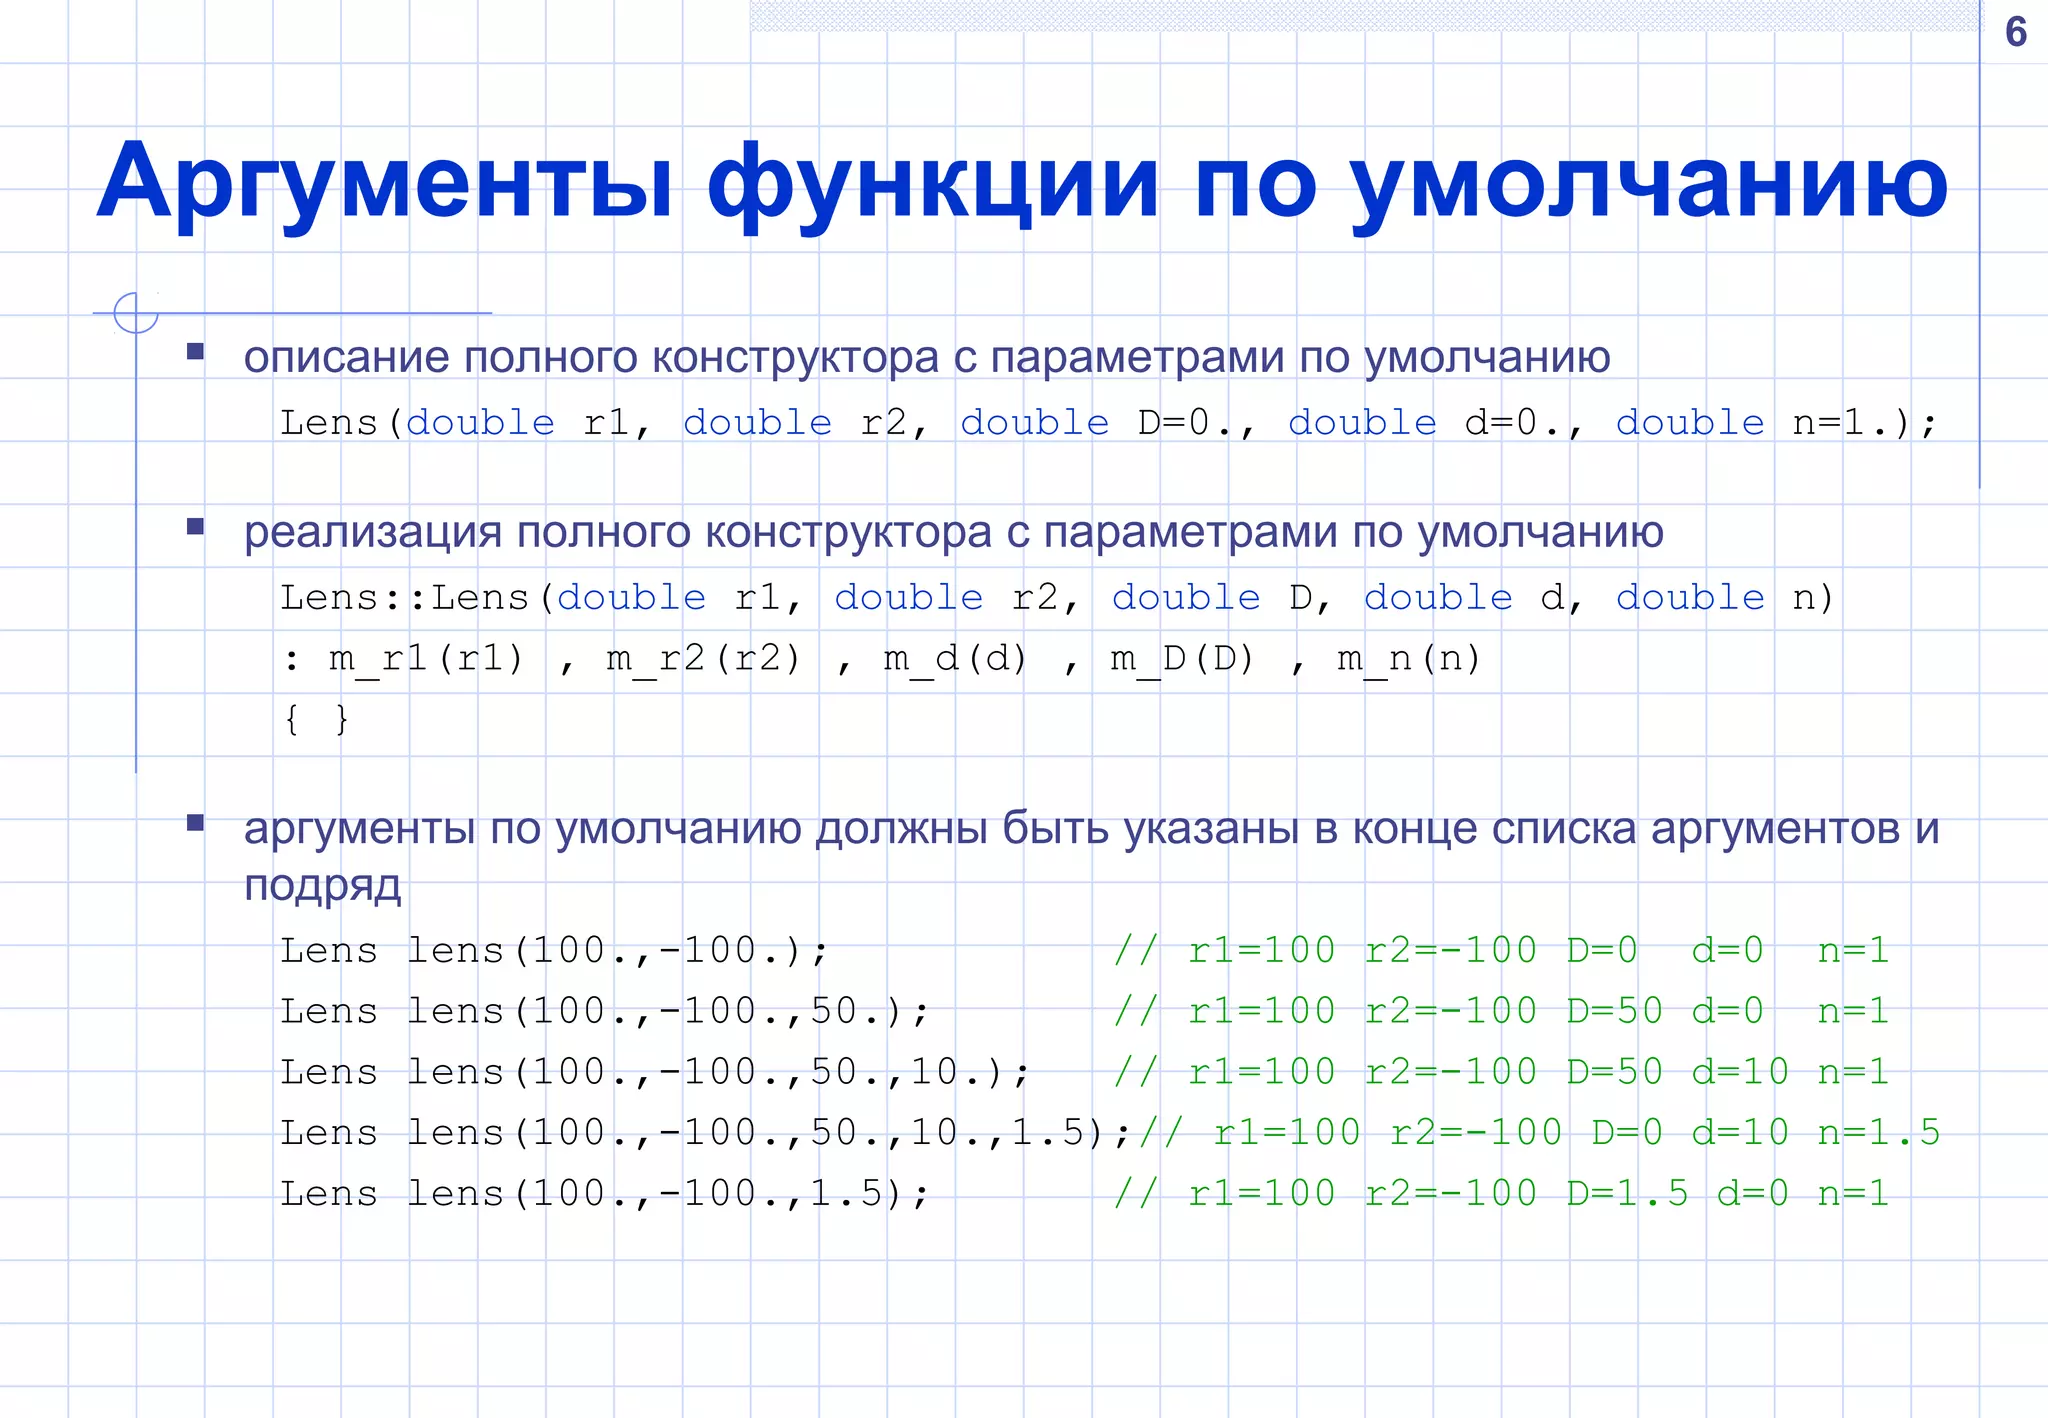
Task: Click the first square bullet marker
Action: tap(196, 351)
